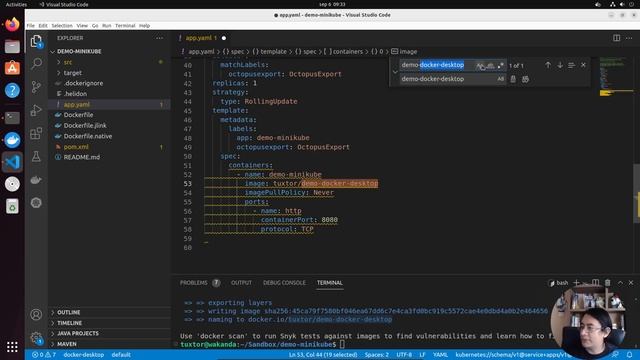This screenshot has width=640, height=360.
Task: Split the terminal panel
Action: [596, 282]
